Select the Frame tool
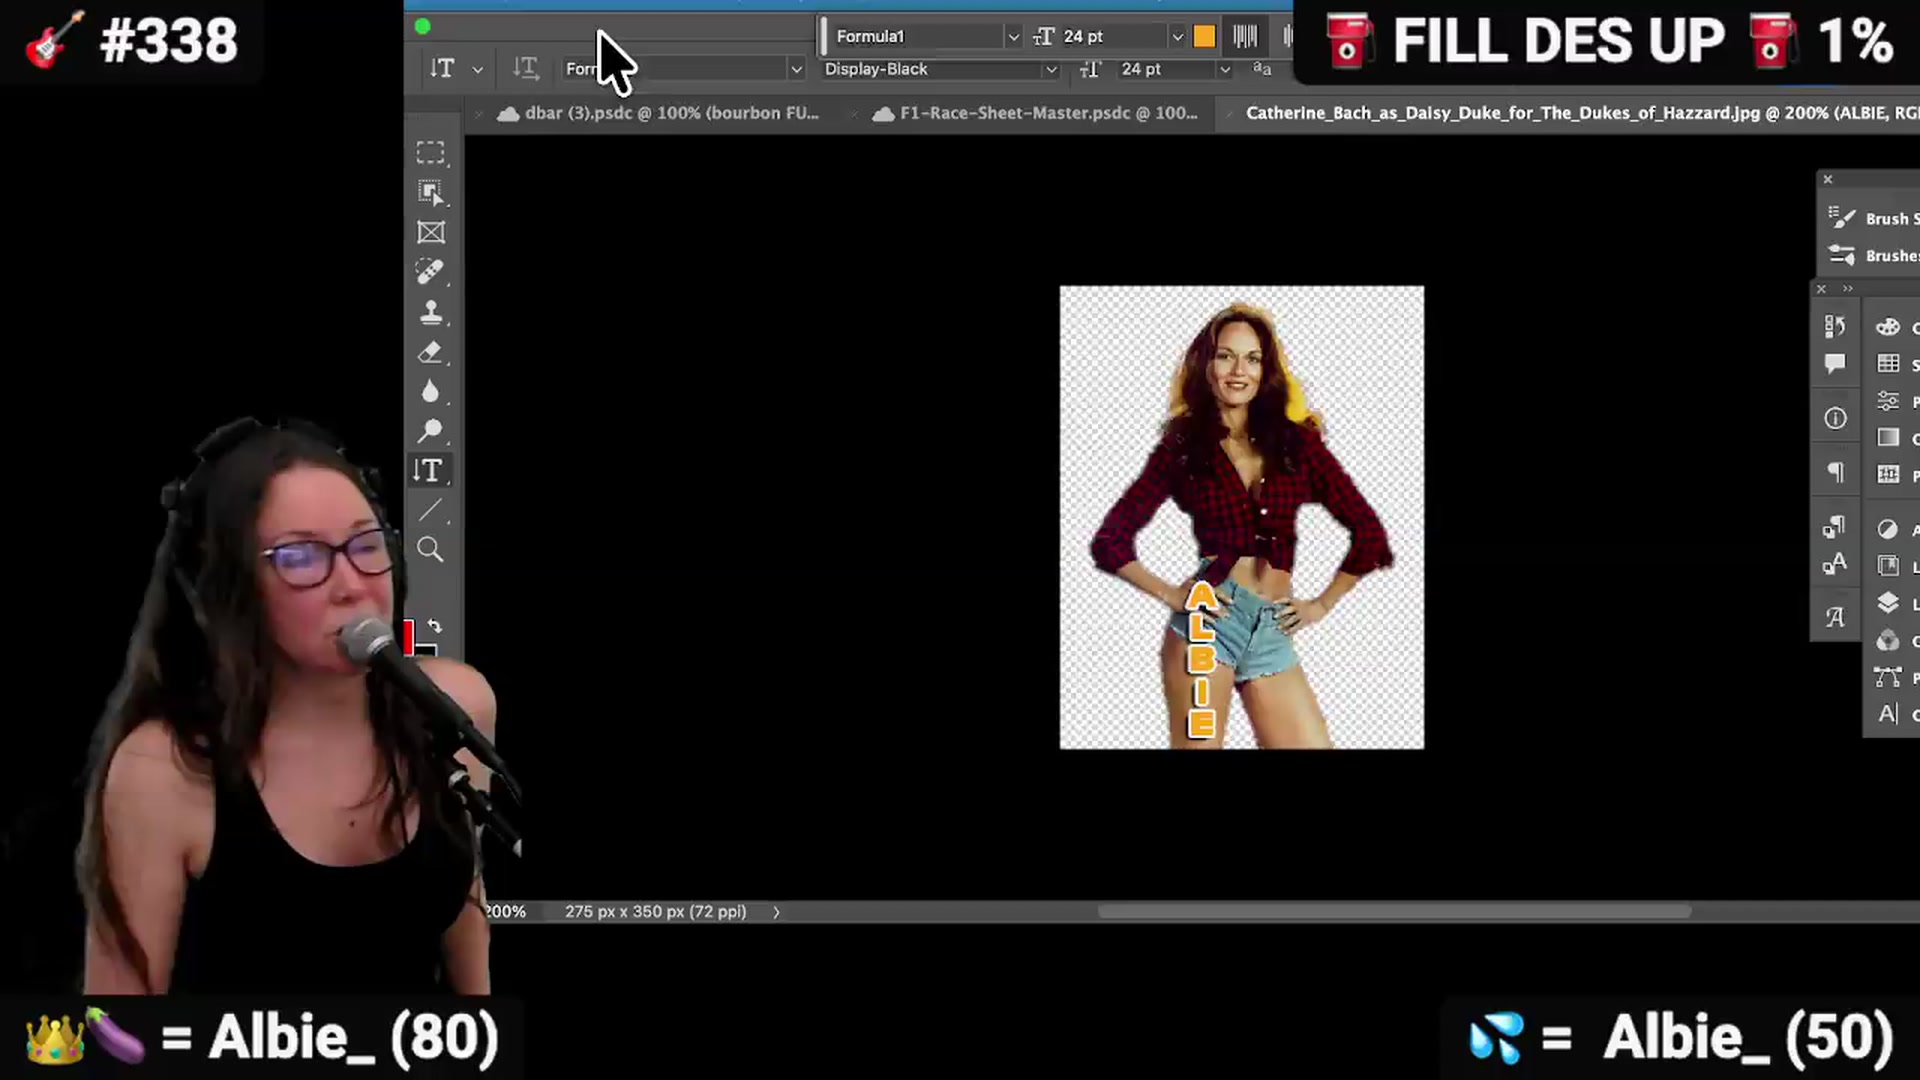The image size is (1920, 1080). tap(431, 232)
